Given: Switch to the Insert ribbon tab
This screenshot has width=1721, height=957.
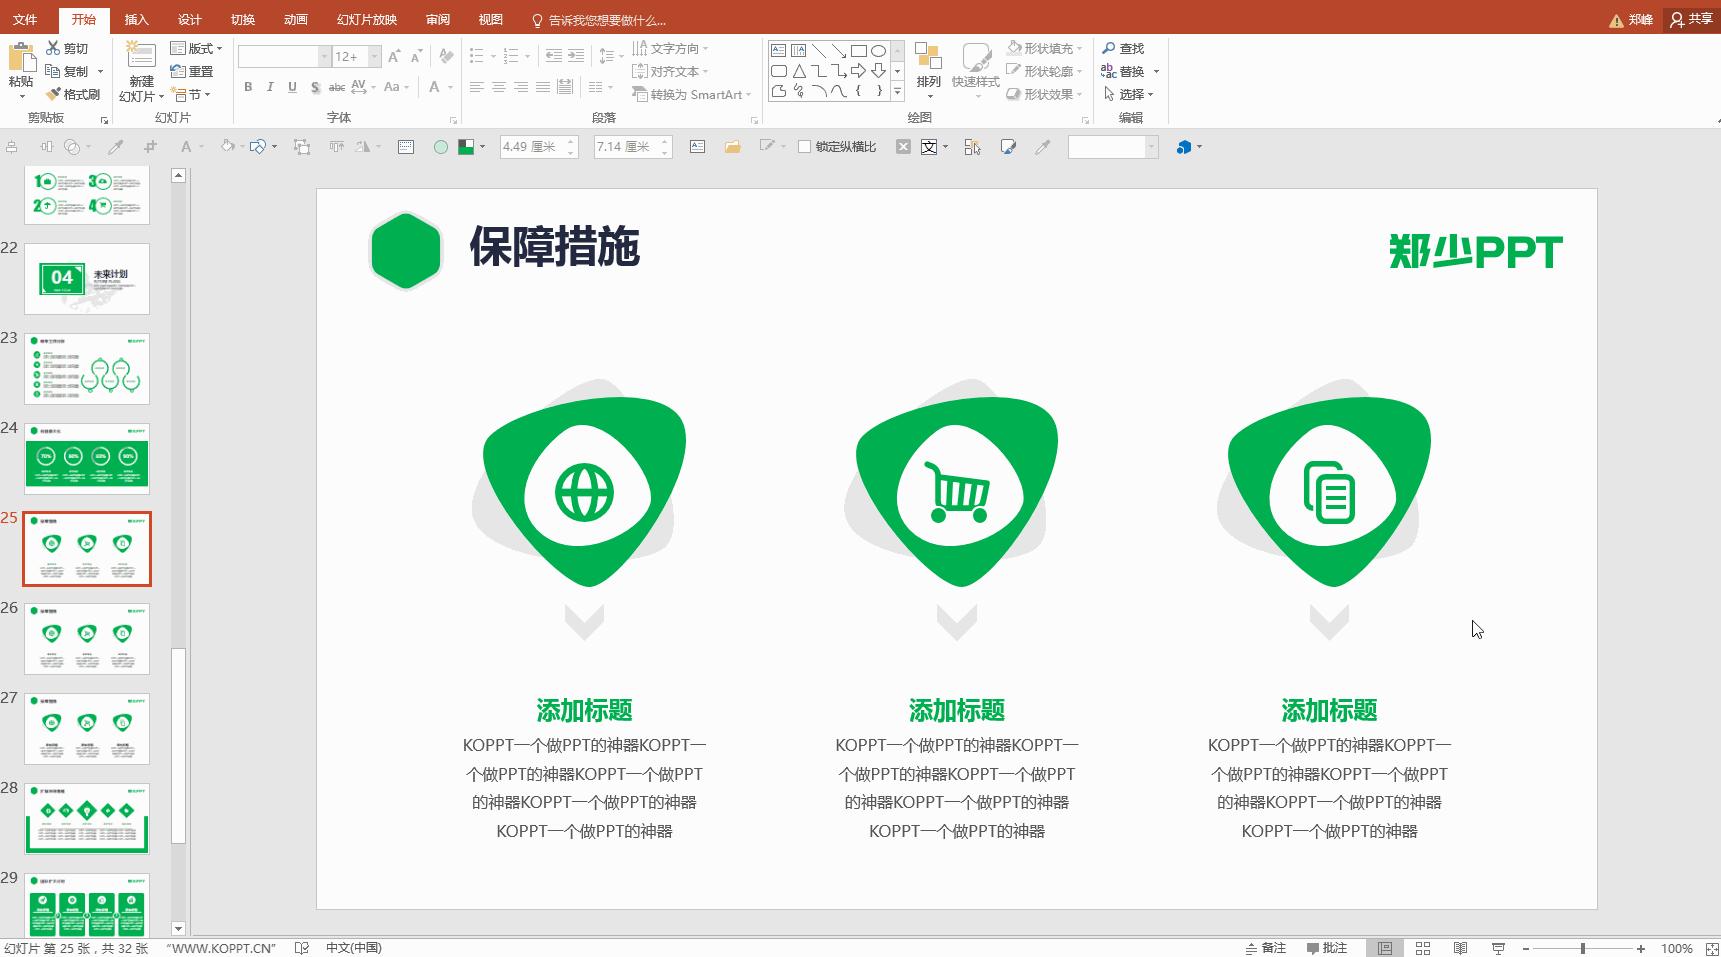Looking at the screenshot, I should point(136,18).
